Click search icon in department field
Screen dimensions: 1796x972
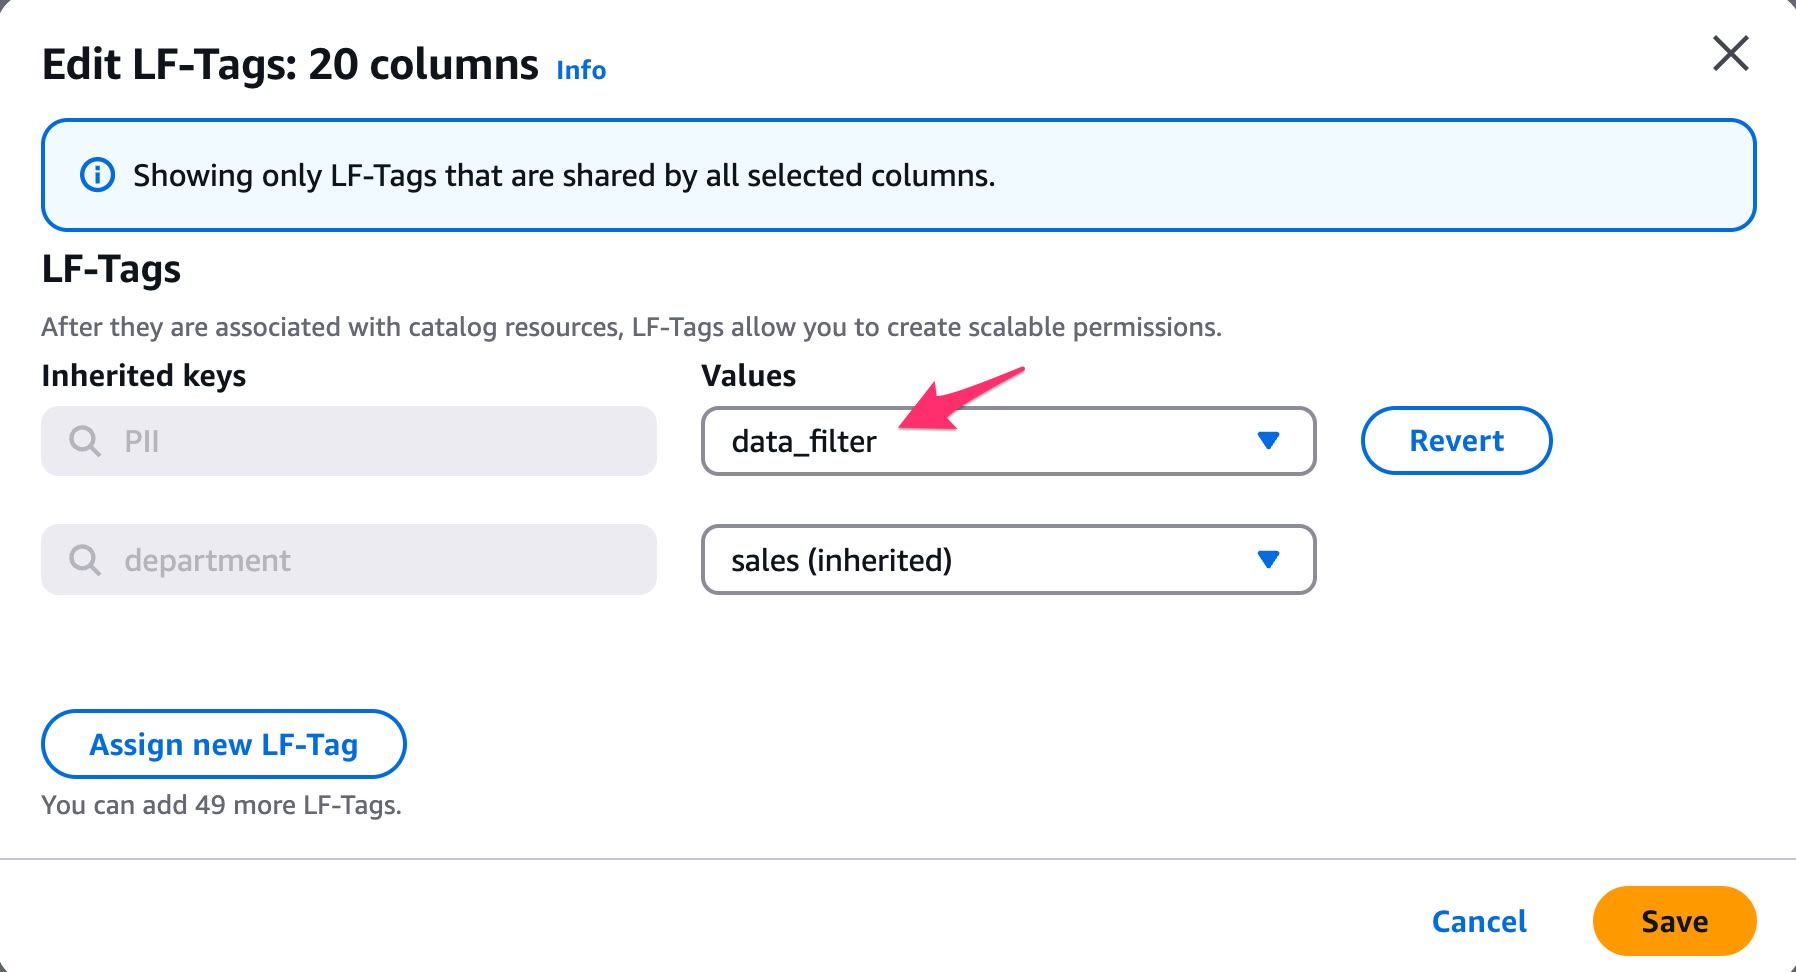point(85,560)
